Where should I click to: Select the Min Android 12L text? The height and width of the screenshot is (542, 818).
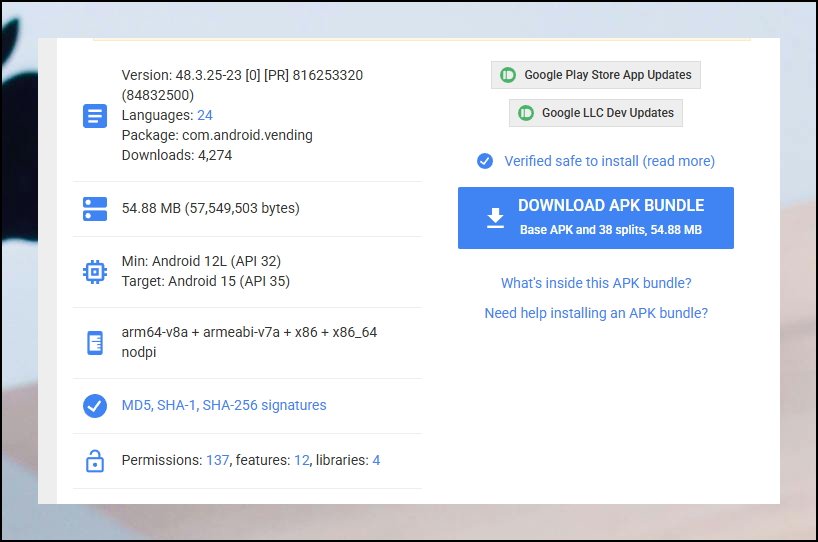tap(201, 261)
